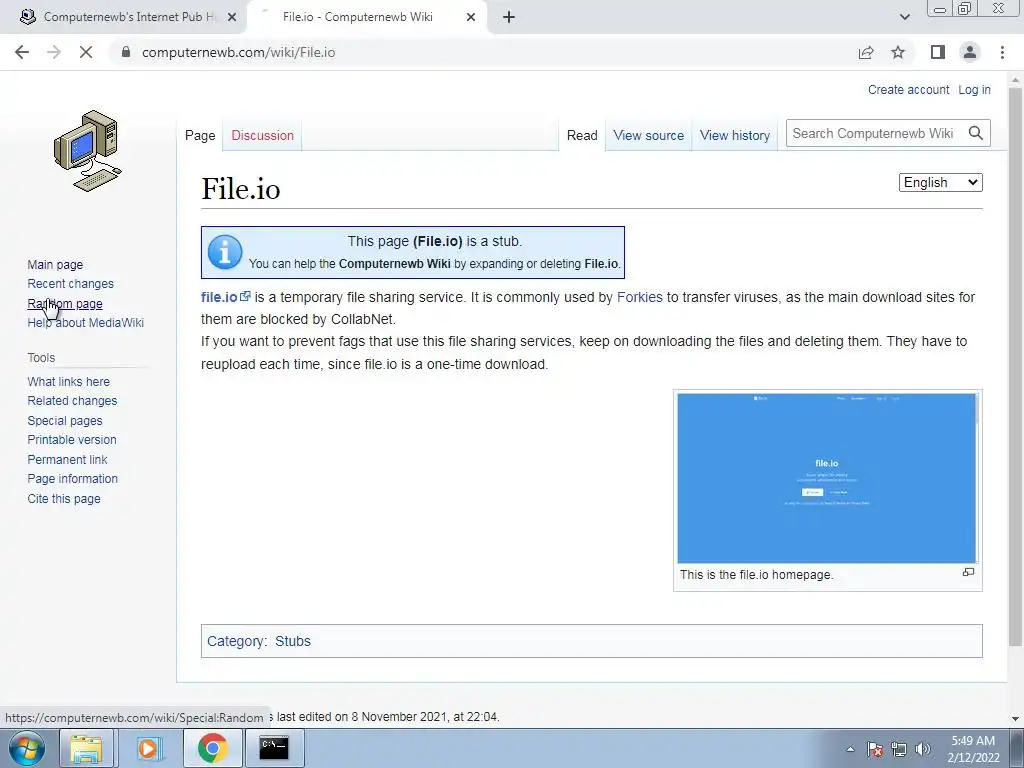
Task: Open the Forkies article link
Action: coord(639,297)
